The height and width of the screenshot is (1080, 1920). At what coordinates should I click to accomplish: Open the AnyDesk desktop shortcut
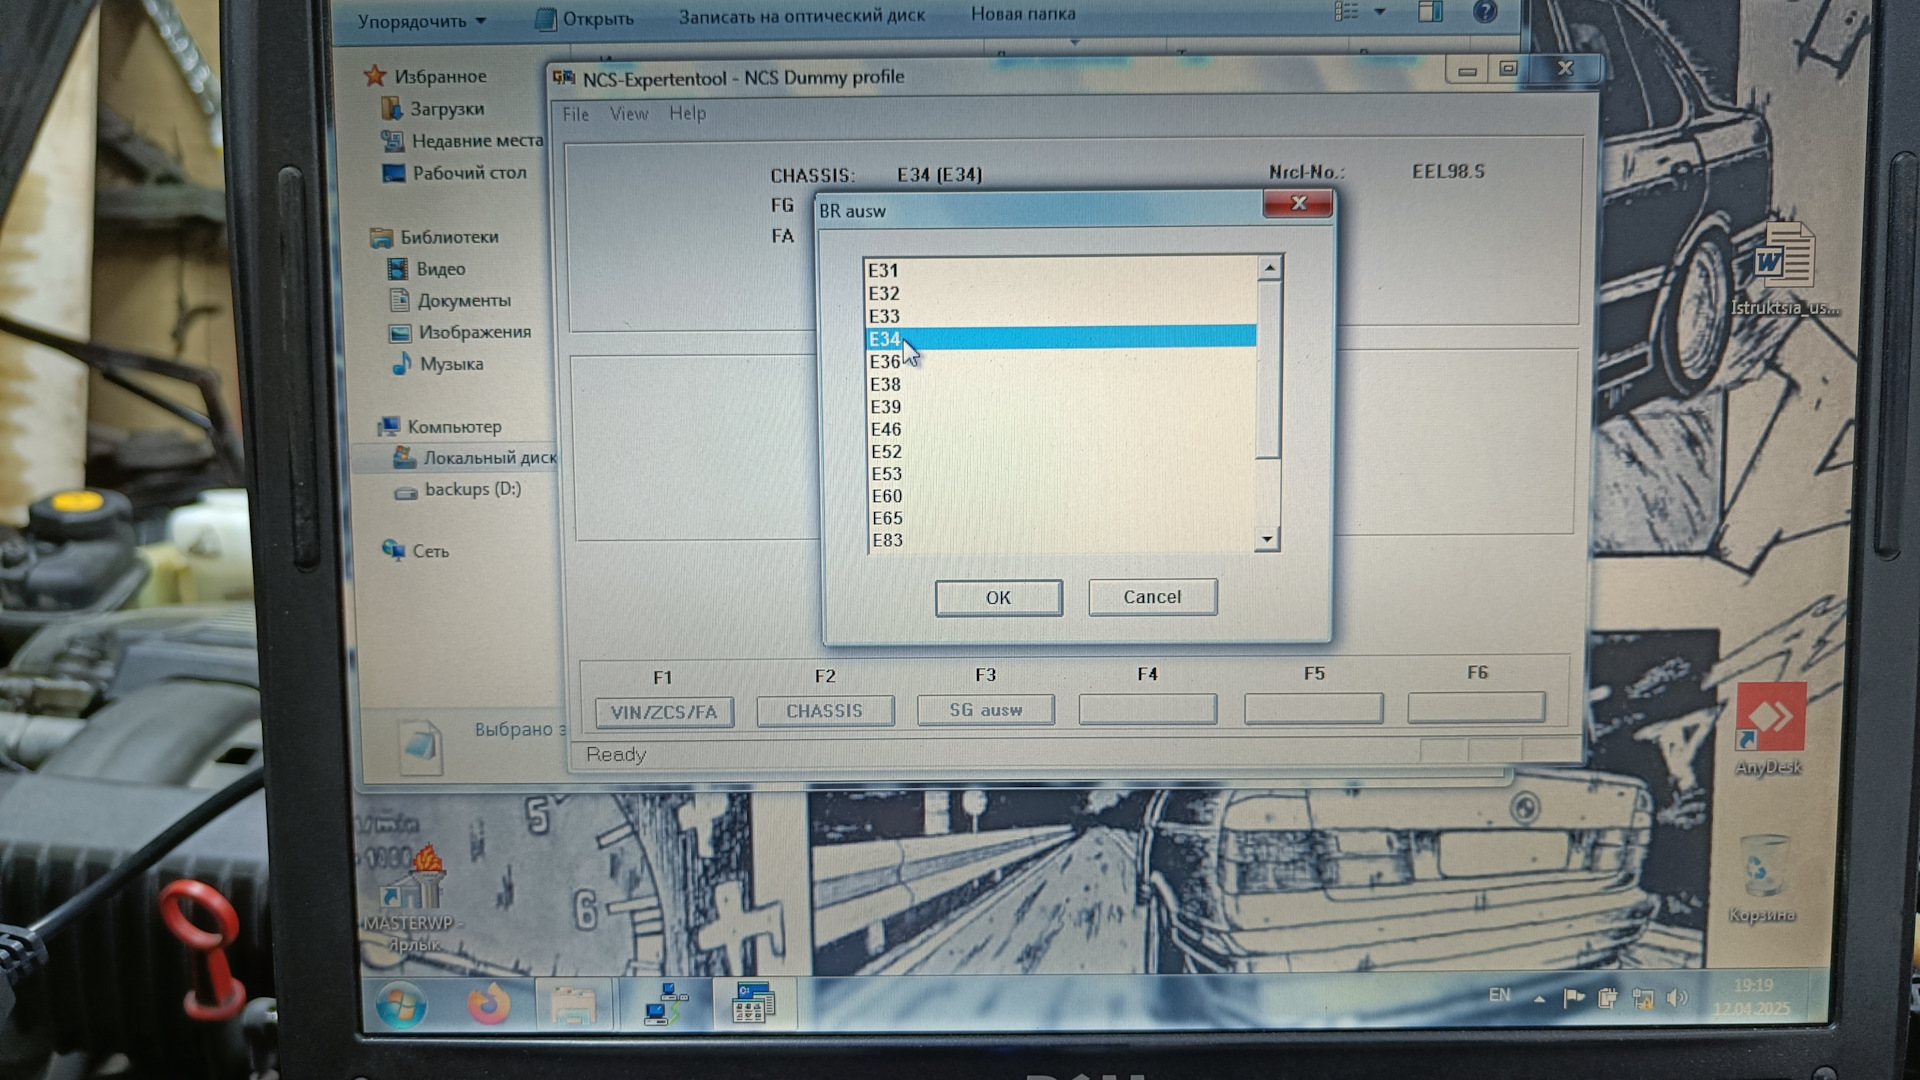coord(1770,728)
